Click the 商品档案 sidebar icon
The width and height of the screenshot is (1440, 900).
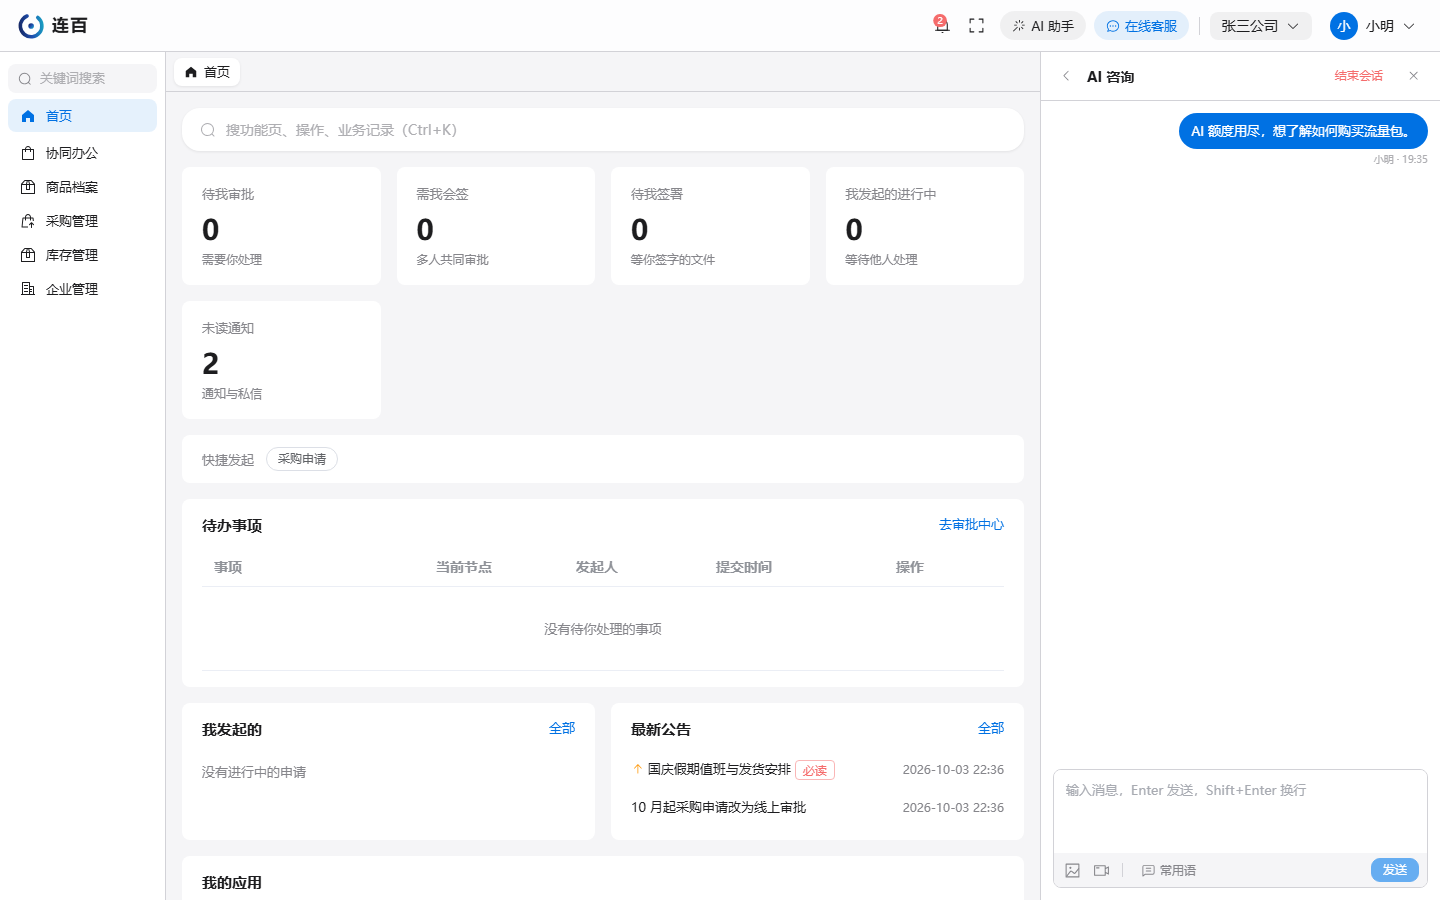tap(28, 187)
